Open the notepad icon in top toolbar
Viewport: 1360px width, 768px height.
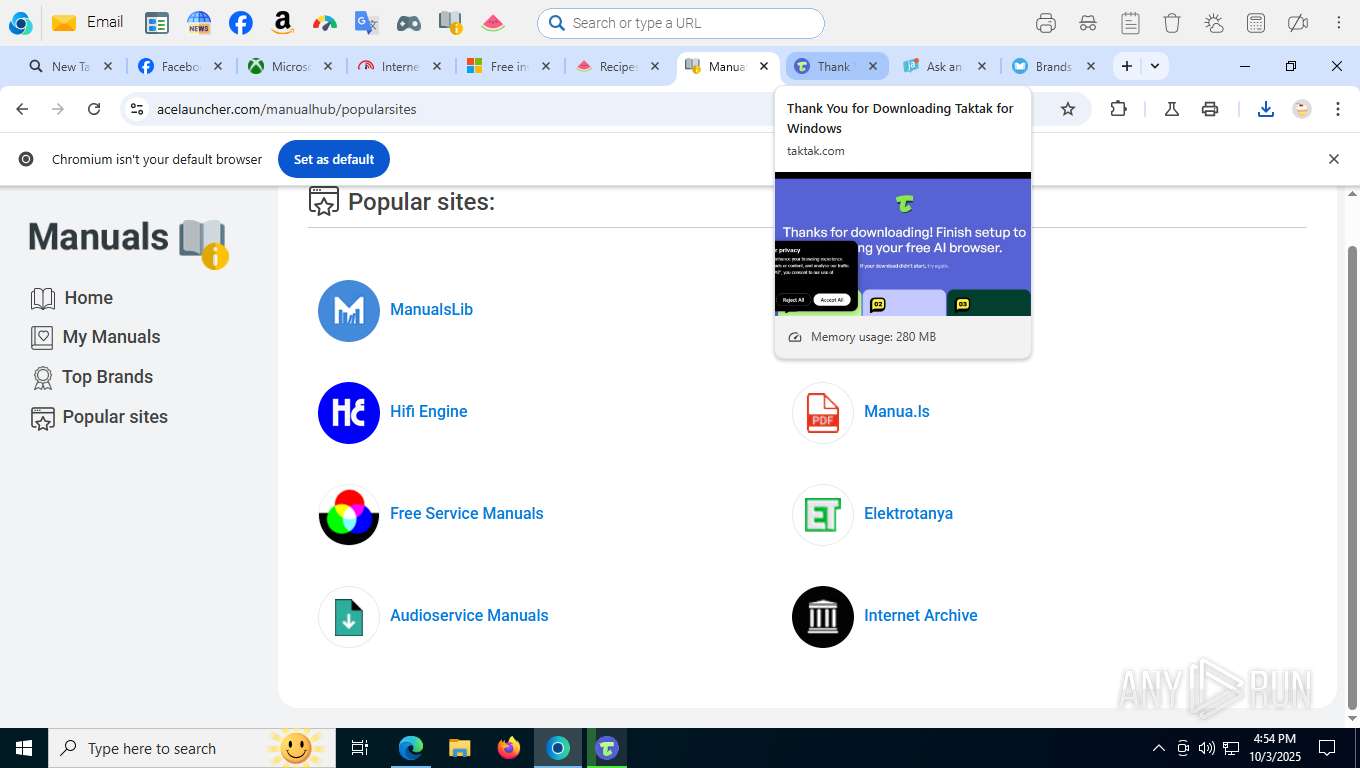click(1130, 22)
